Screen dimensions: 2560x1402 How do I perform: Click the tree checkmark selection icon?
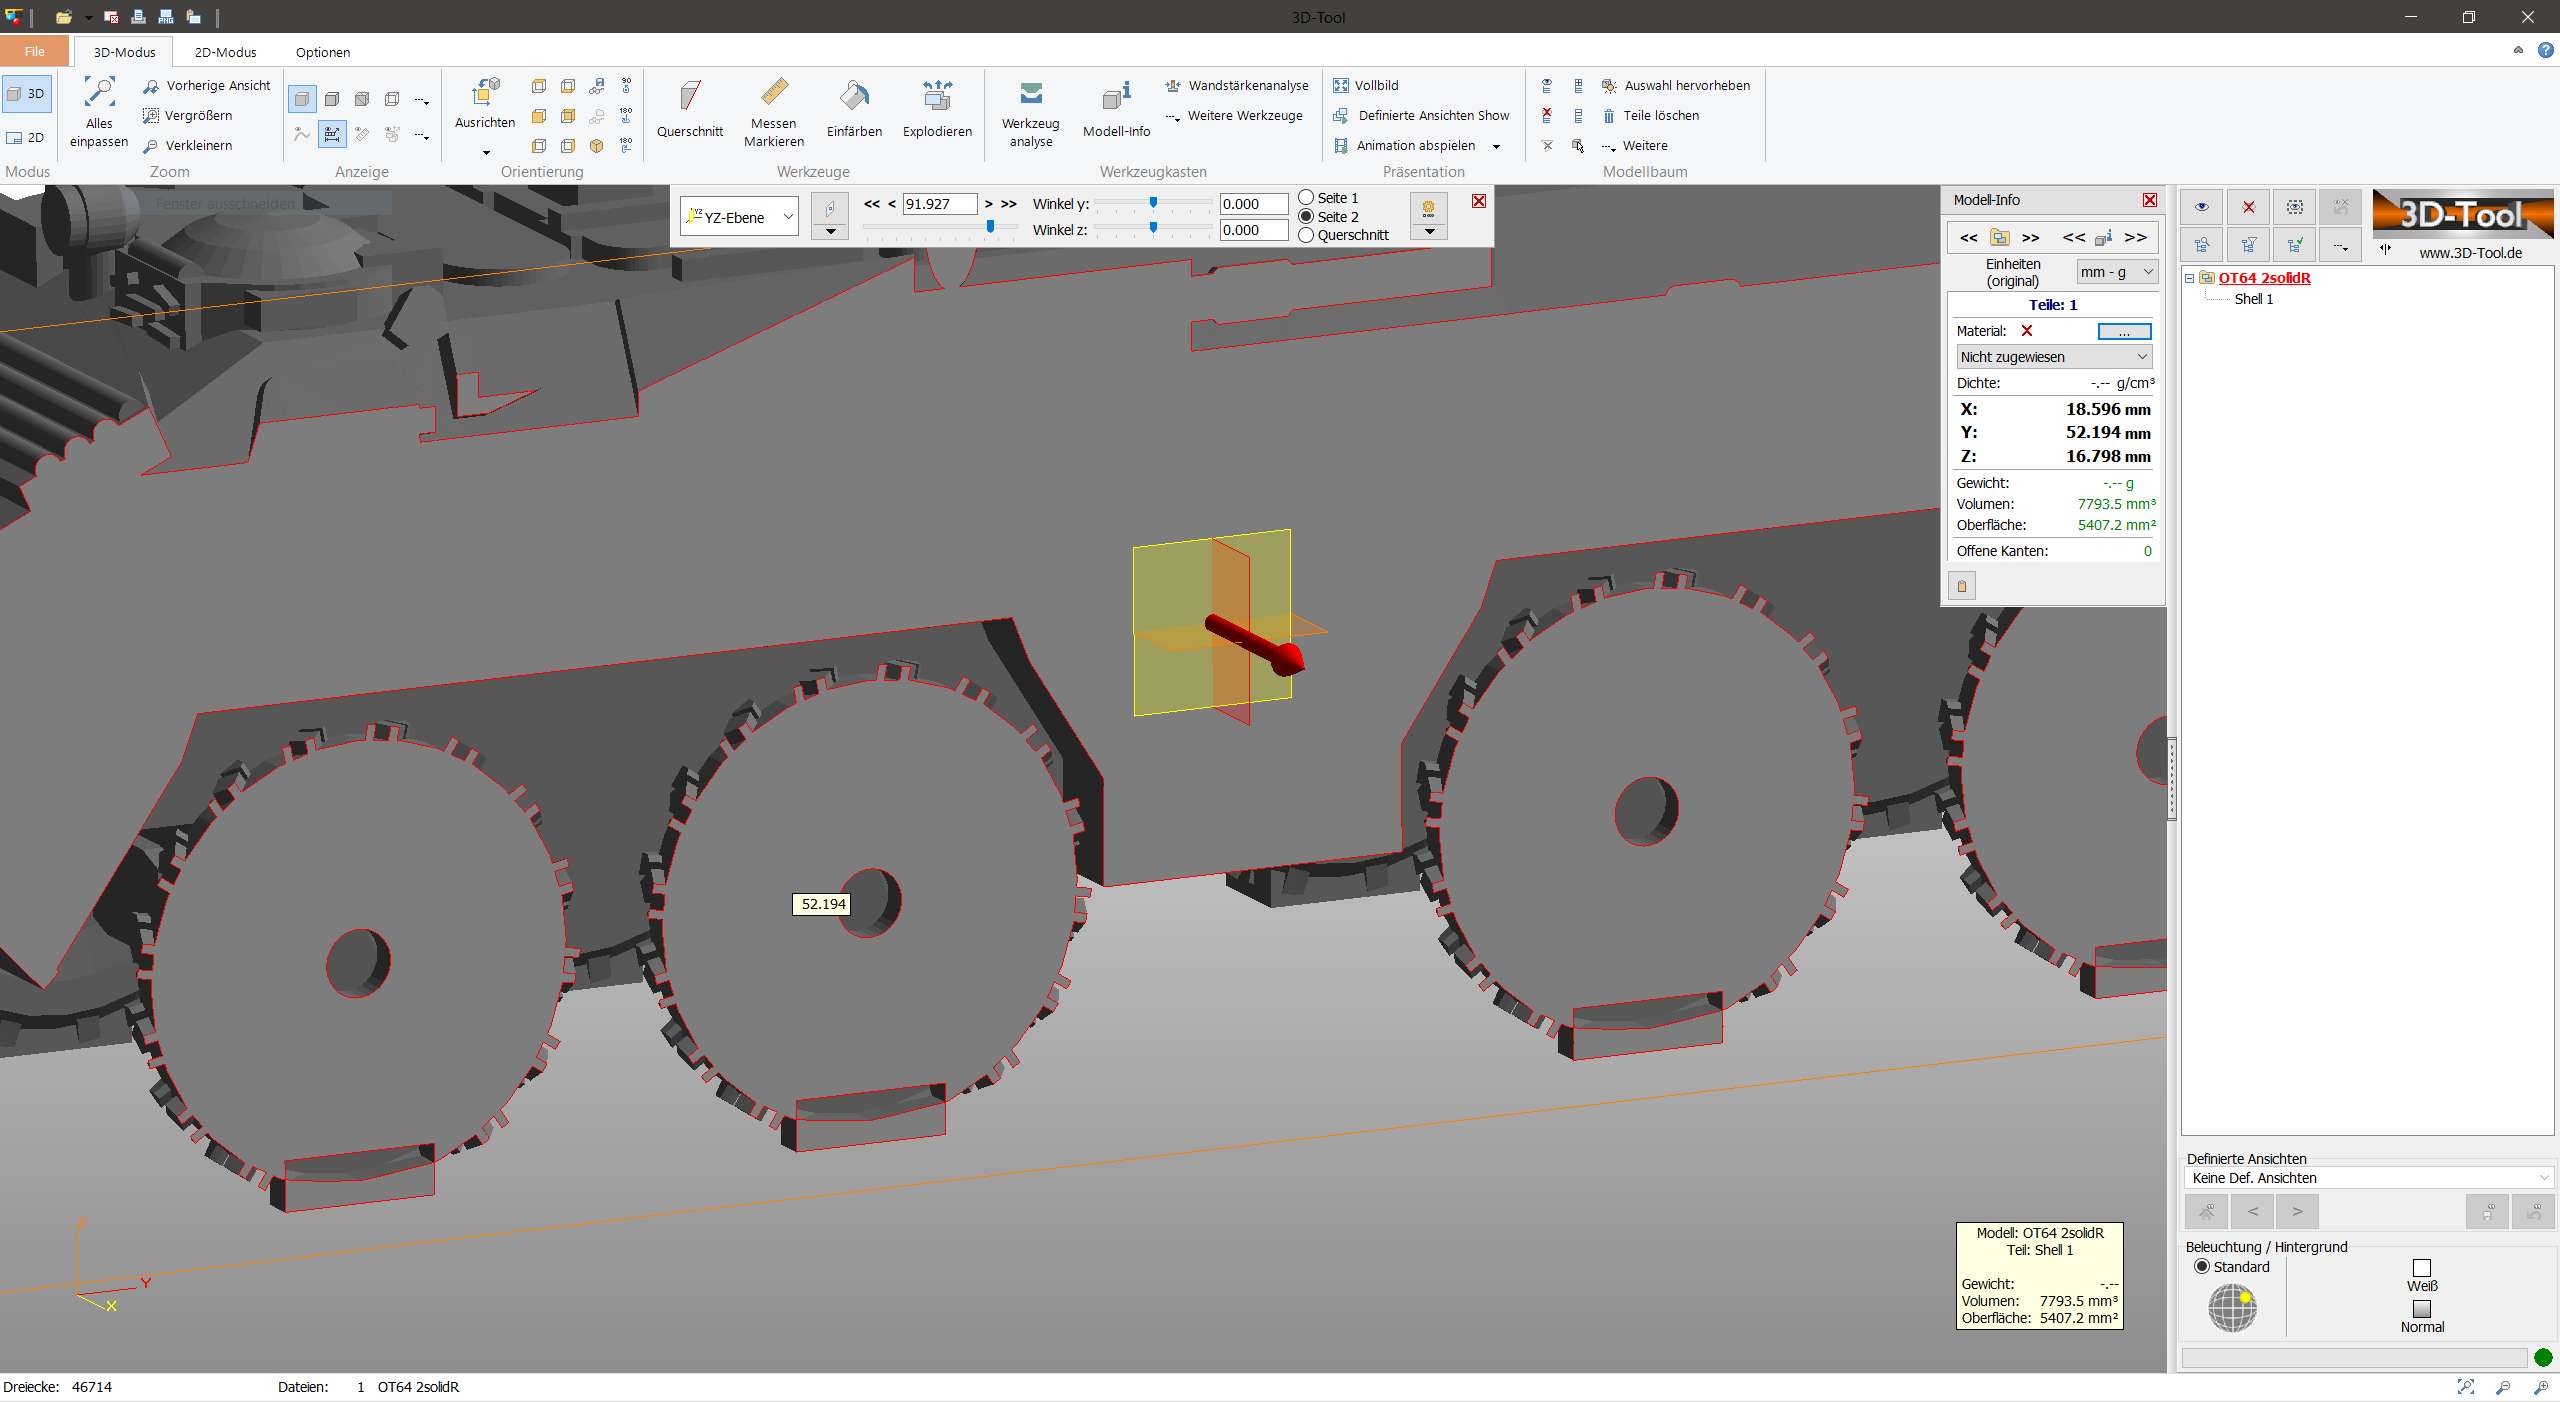[2295, 245]
